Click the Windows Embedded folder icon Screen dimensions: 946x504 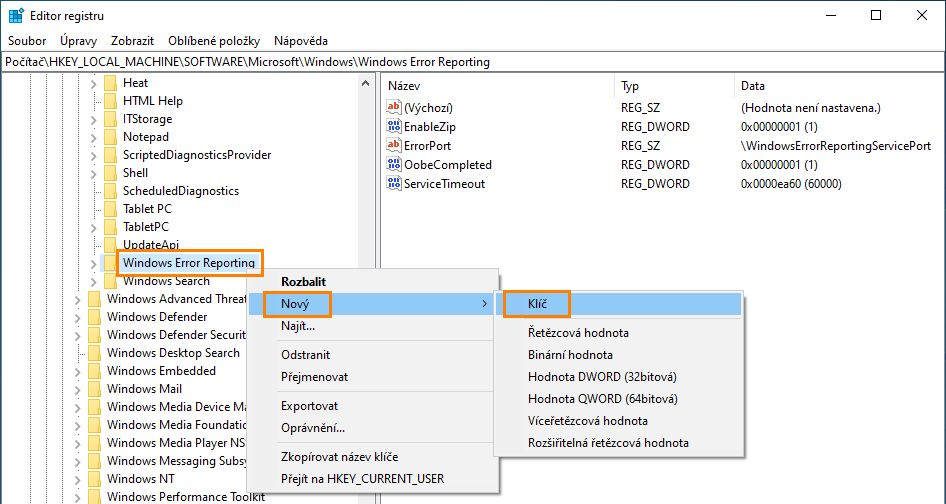click(95, 371)
